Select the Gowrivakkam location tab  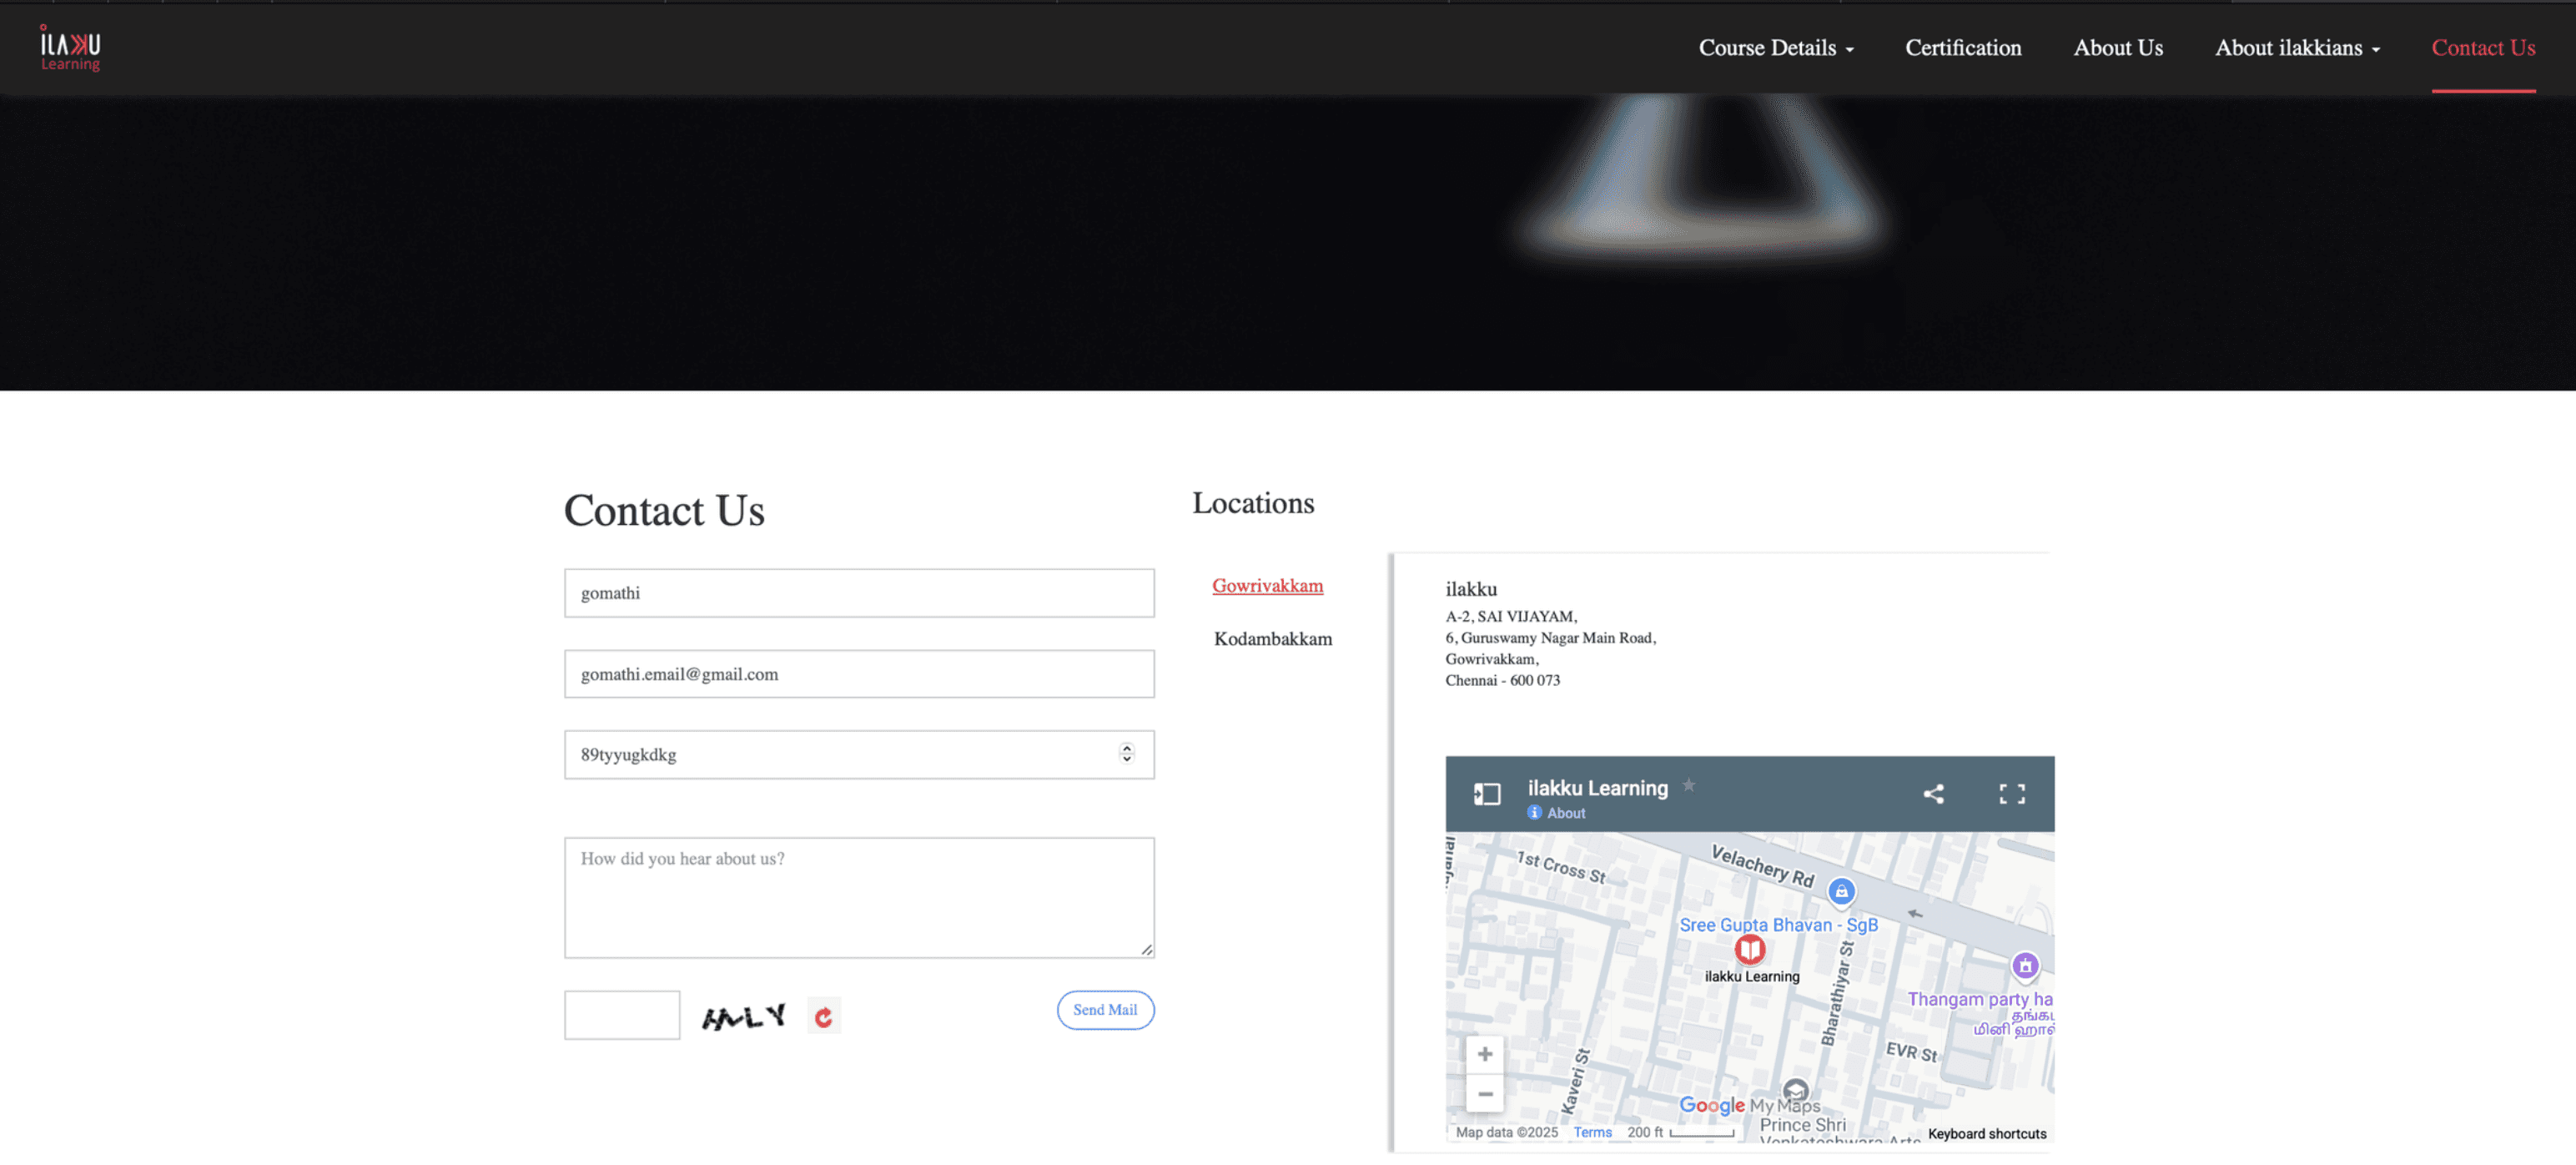tap(1267, 586)
